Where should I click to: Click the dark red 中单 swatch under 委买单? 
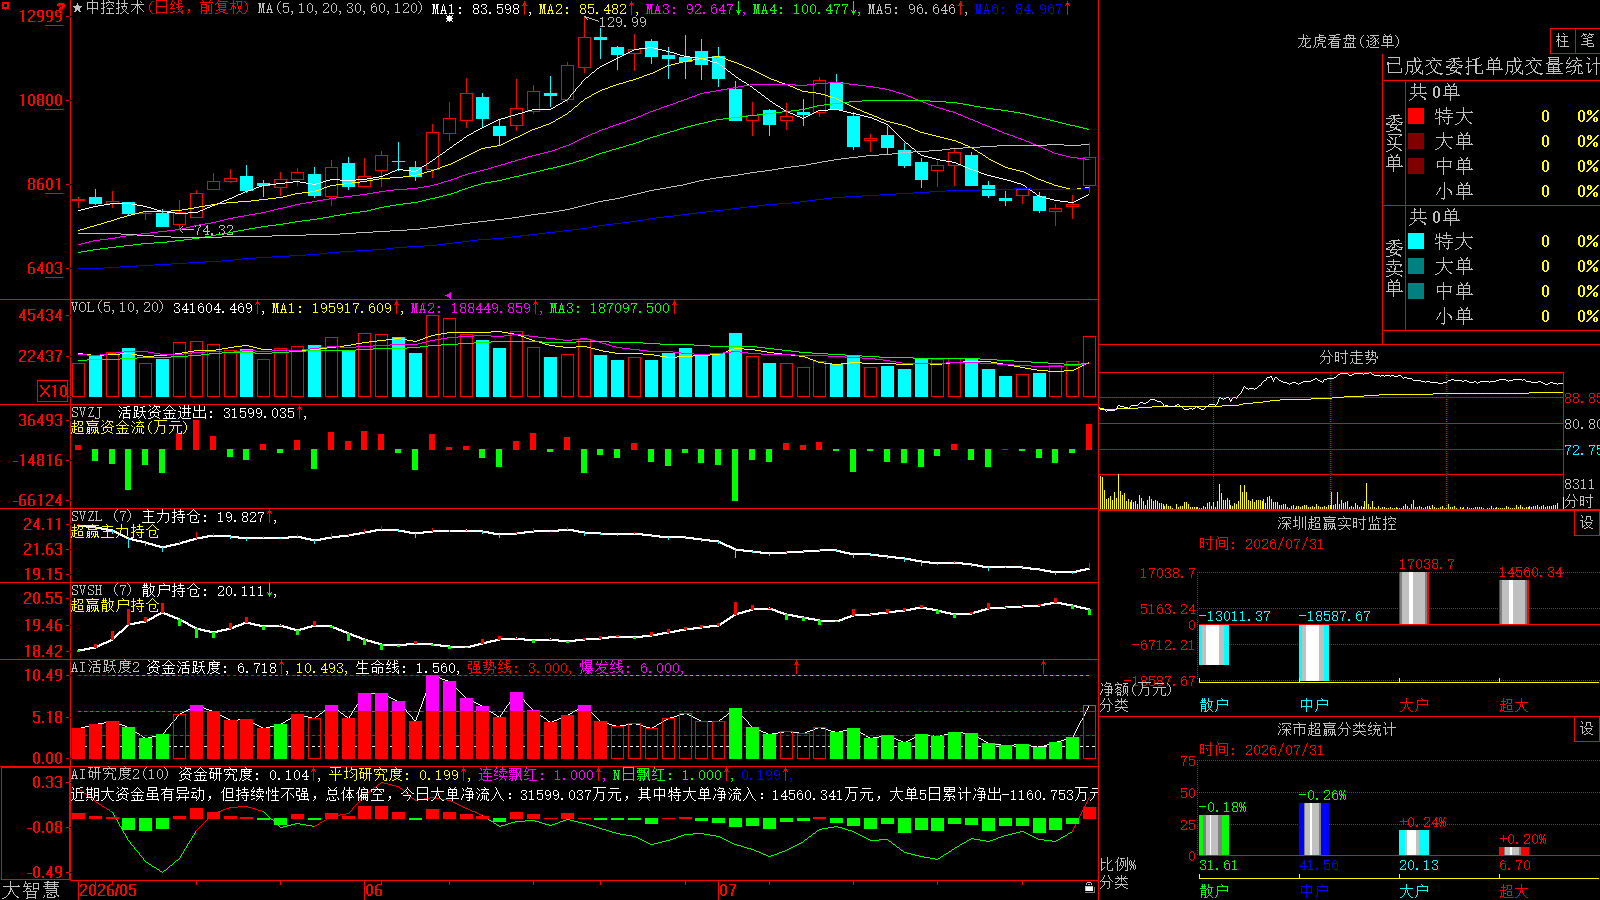[x=1416, y=166]
